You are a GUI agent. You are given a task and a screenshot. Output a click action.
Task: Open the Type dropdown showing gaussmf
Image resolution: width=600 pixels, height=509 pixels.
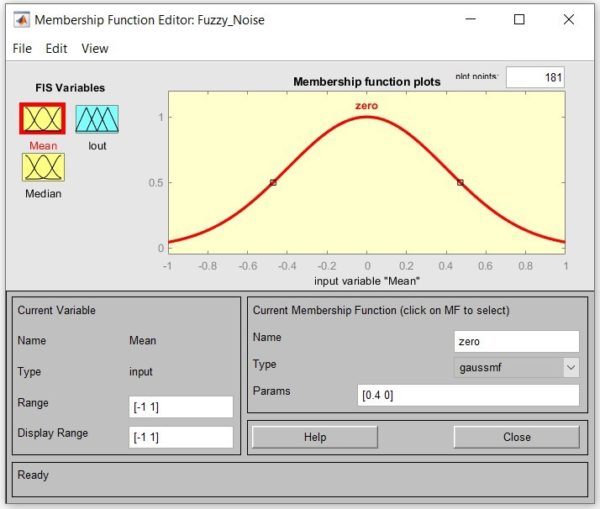[x=516, y=368]
